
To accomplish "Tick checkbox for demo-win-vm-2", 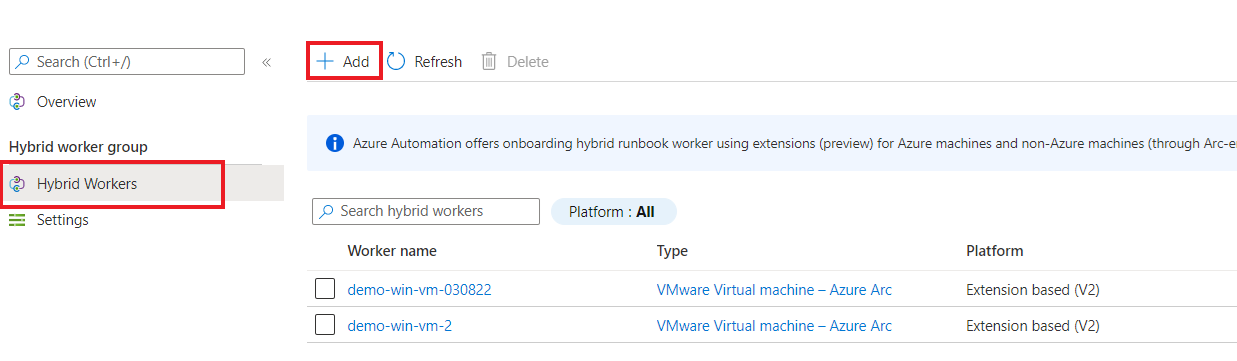I will (x=325, y=325).
